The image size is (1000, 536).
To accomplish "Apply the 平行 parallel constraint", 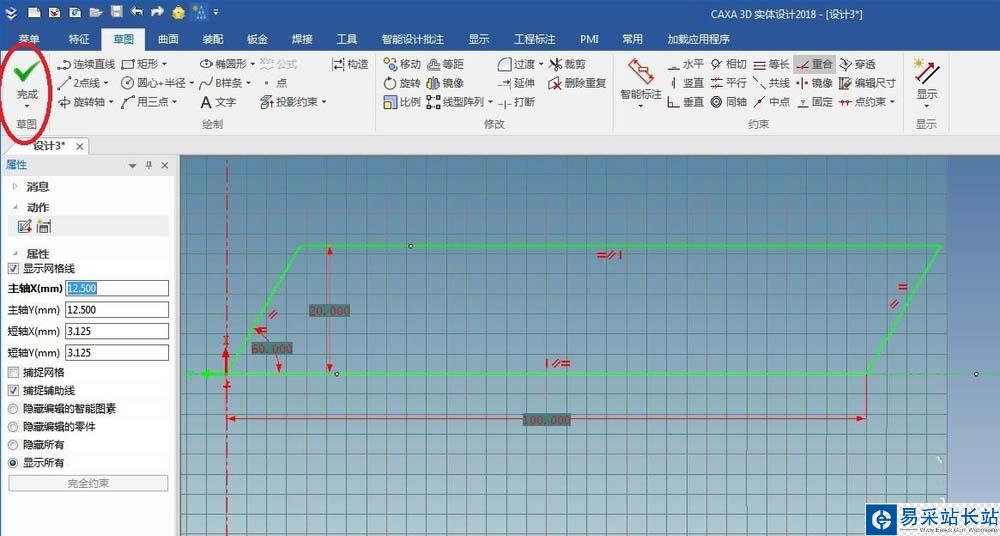I will click(728, 83).
